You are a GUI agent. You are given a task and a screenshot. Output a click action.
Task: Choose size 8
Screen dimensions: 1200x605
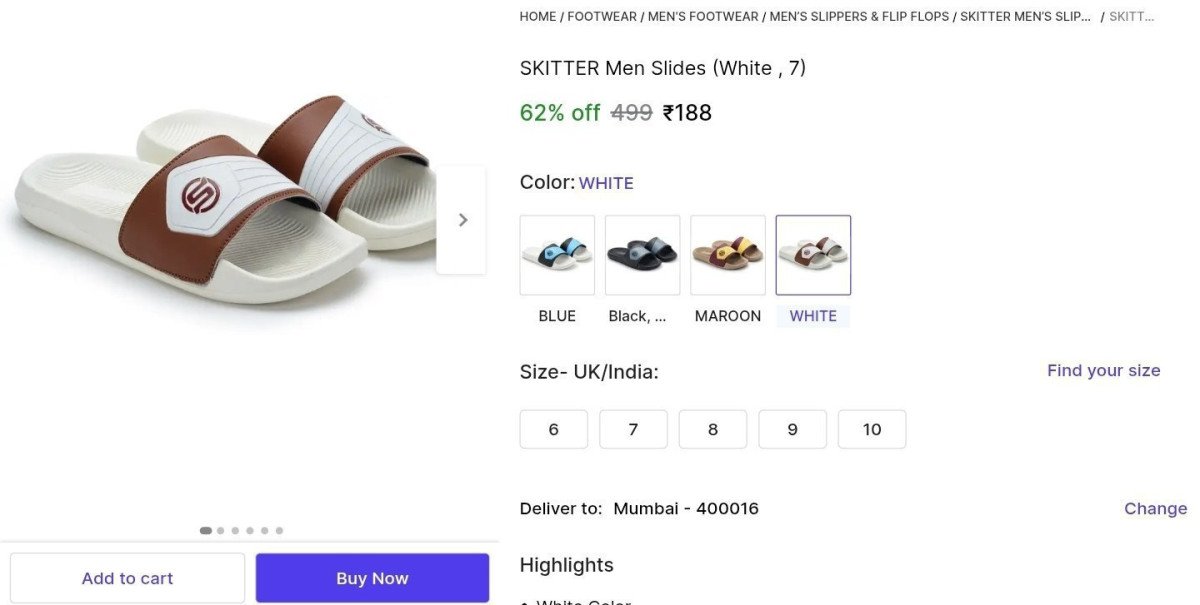713,429
